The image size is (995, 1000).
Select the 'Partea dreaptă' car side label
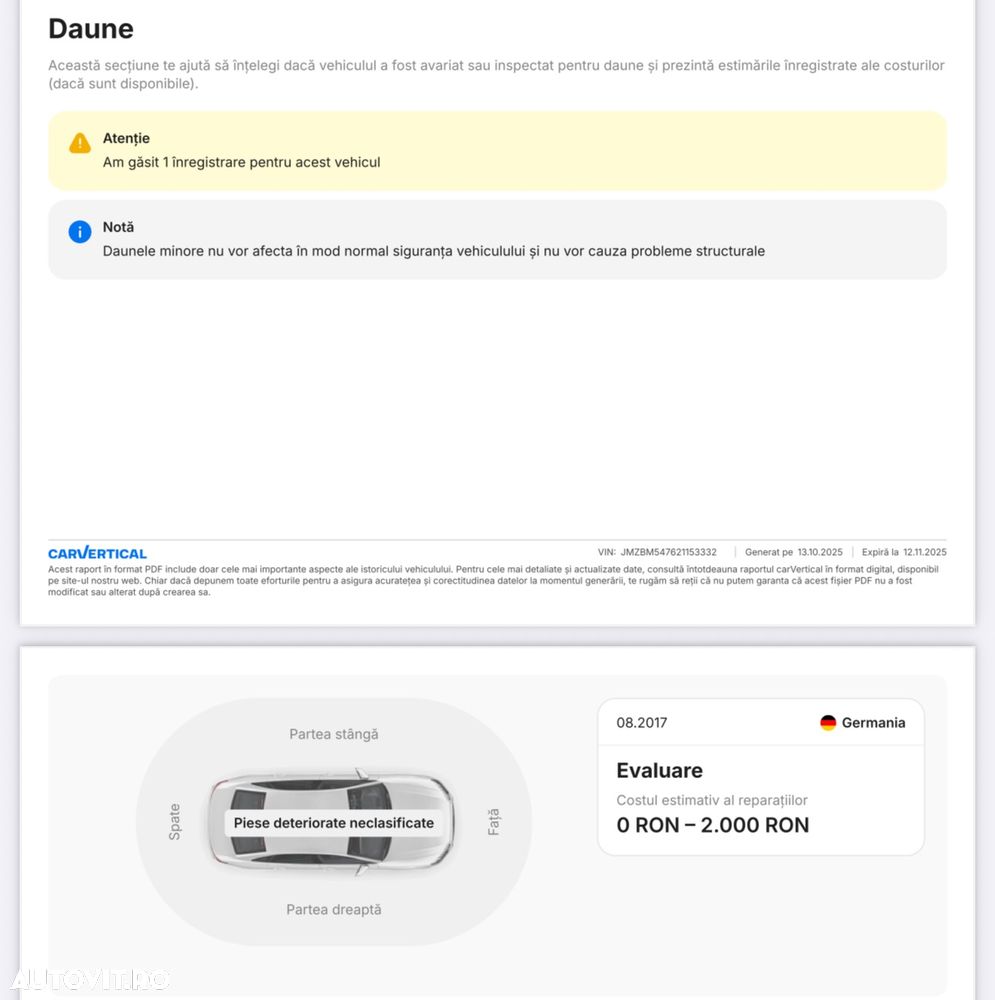[334, 910]
